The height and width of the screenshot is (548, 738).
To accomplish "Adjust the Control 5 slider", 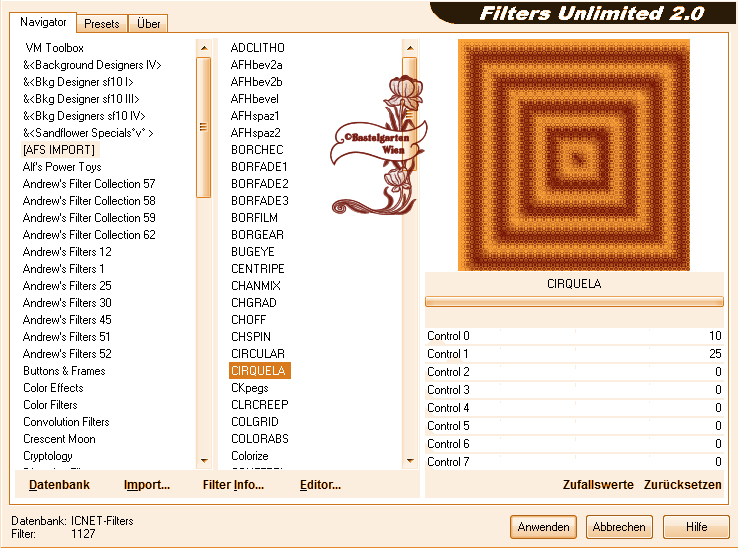I will pyautogui.click(x=574, y=426).
